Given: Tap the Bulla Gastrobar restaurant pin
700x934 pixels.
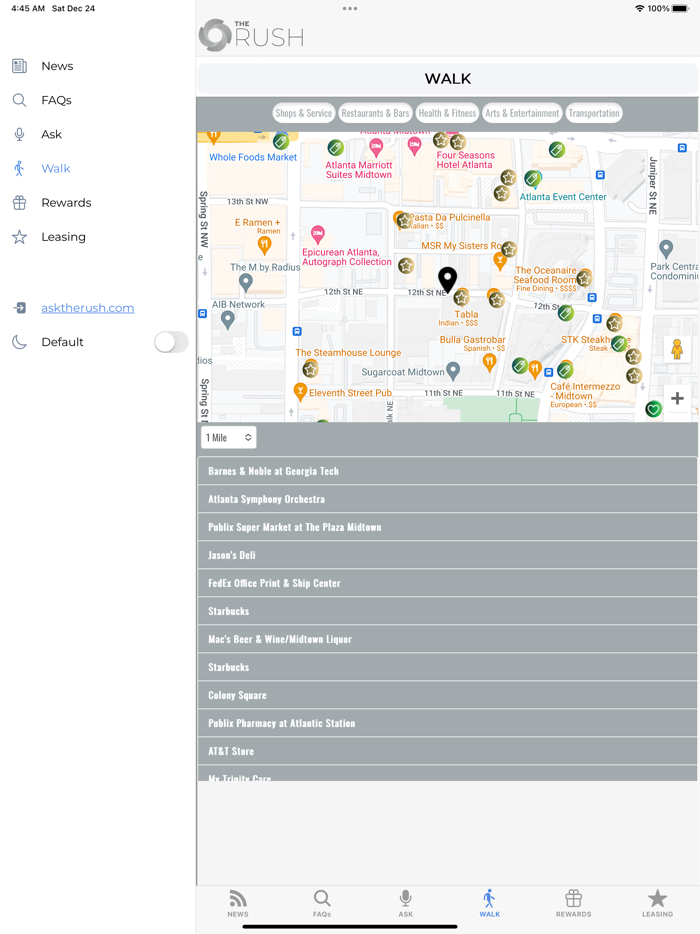Looking at the screenshot, I should pyautogui.click(x=489, y=362).
